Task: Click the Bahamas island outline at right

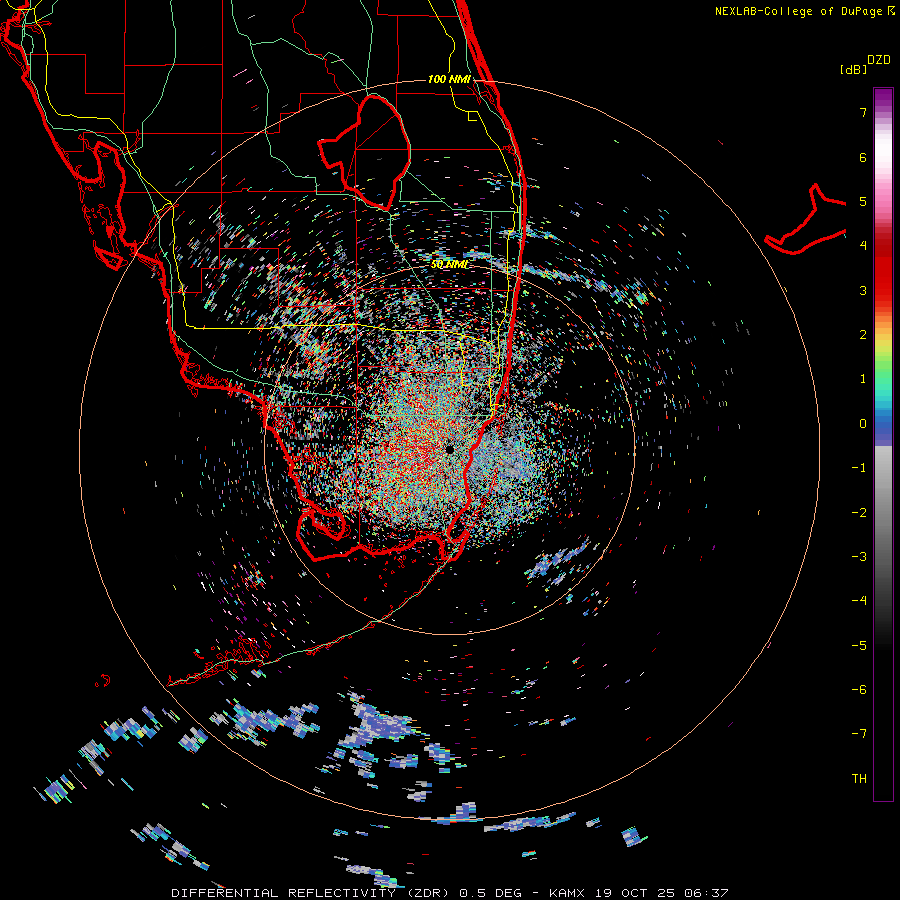Action: click(806, 219)
